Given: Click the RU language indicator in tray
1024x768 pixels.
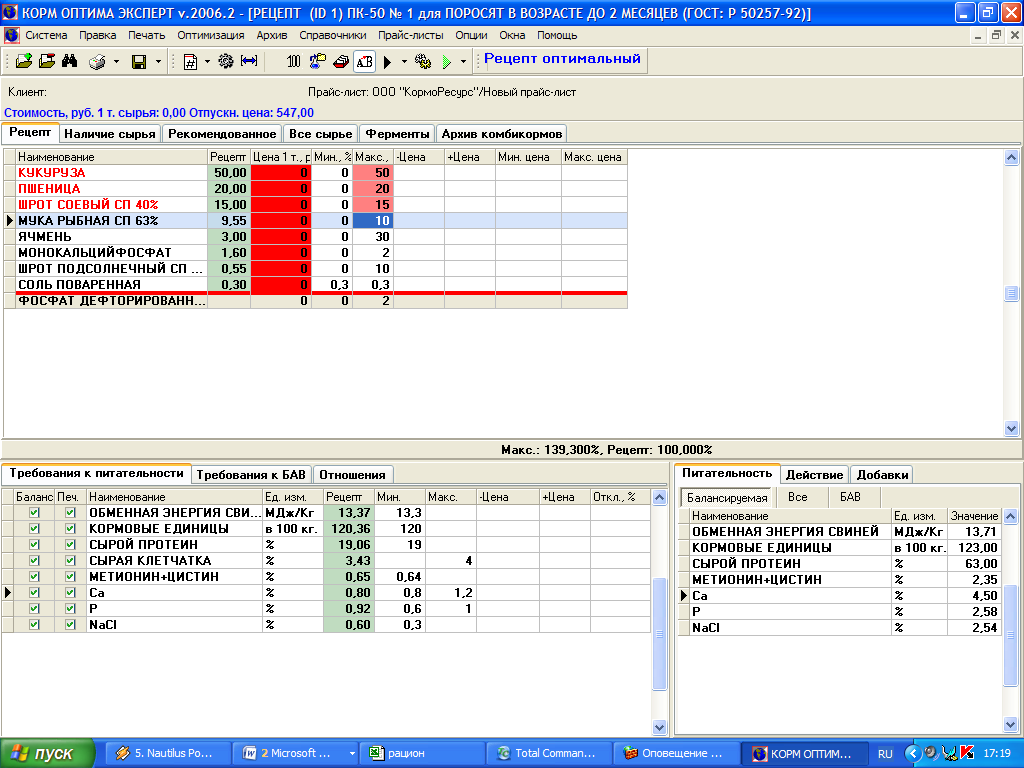Looking at the screenshot, I should (885, 754).
